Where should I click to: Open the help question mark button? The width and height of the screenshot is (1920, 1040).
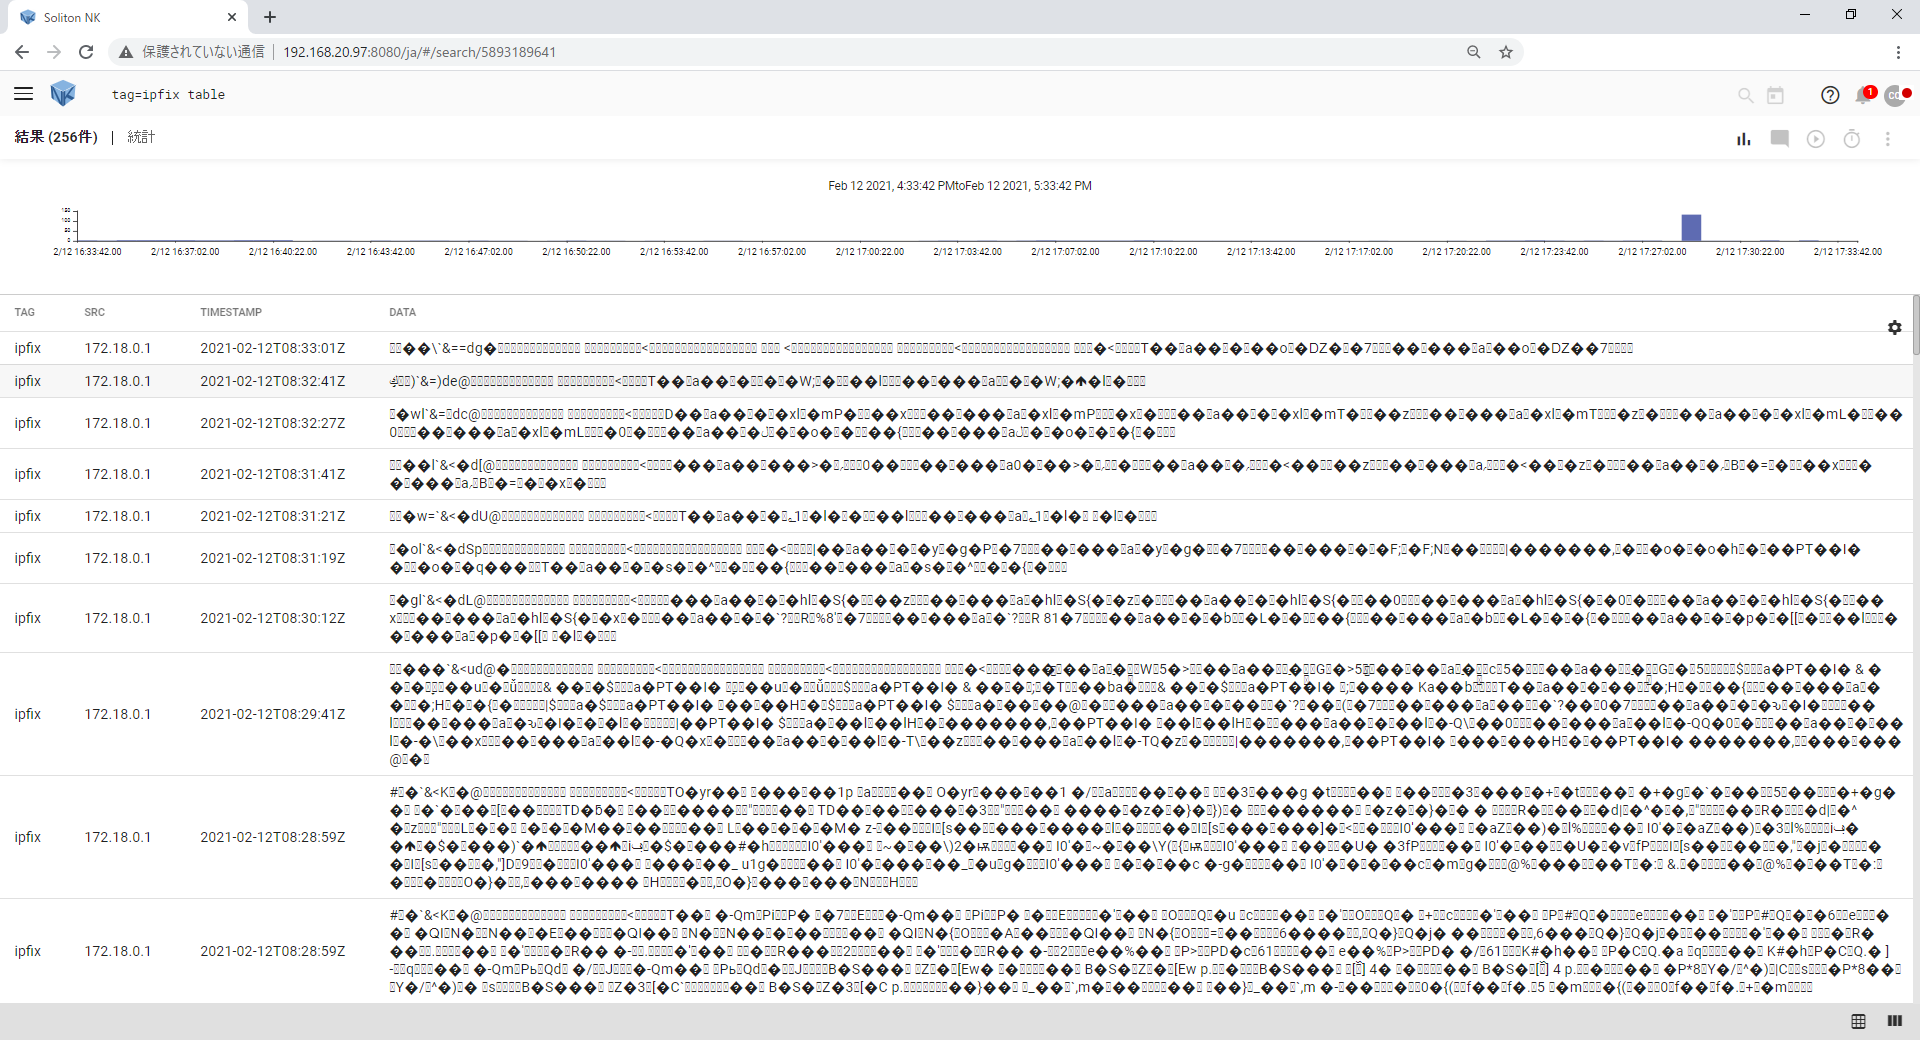(x=1831, y=95)
